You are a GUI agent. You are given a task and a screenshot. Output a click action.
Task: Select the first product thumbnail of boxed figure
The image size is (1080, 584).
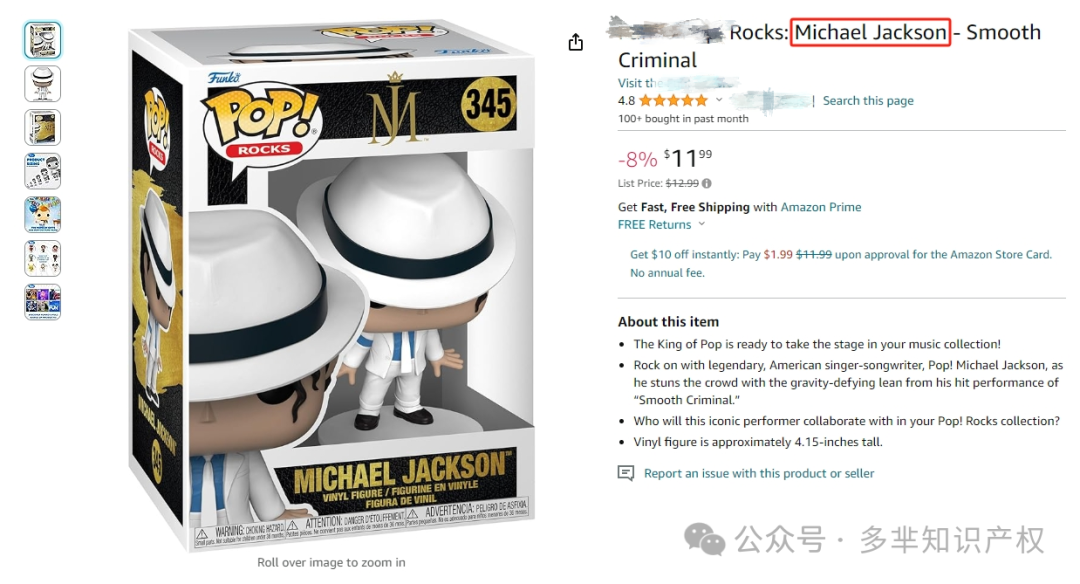click(43, 40)
